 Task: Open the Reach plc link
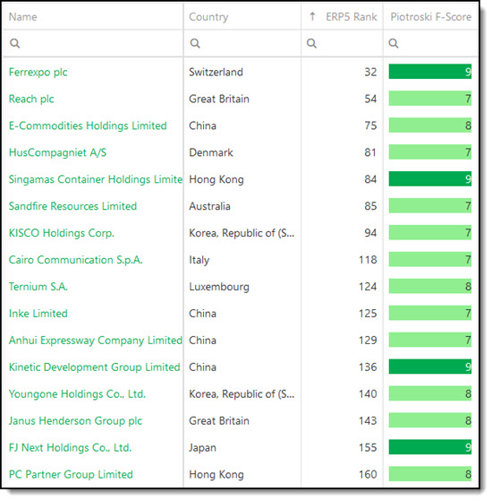pyautogui.click(x=31, y=99)
